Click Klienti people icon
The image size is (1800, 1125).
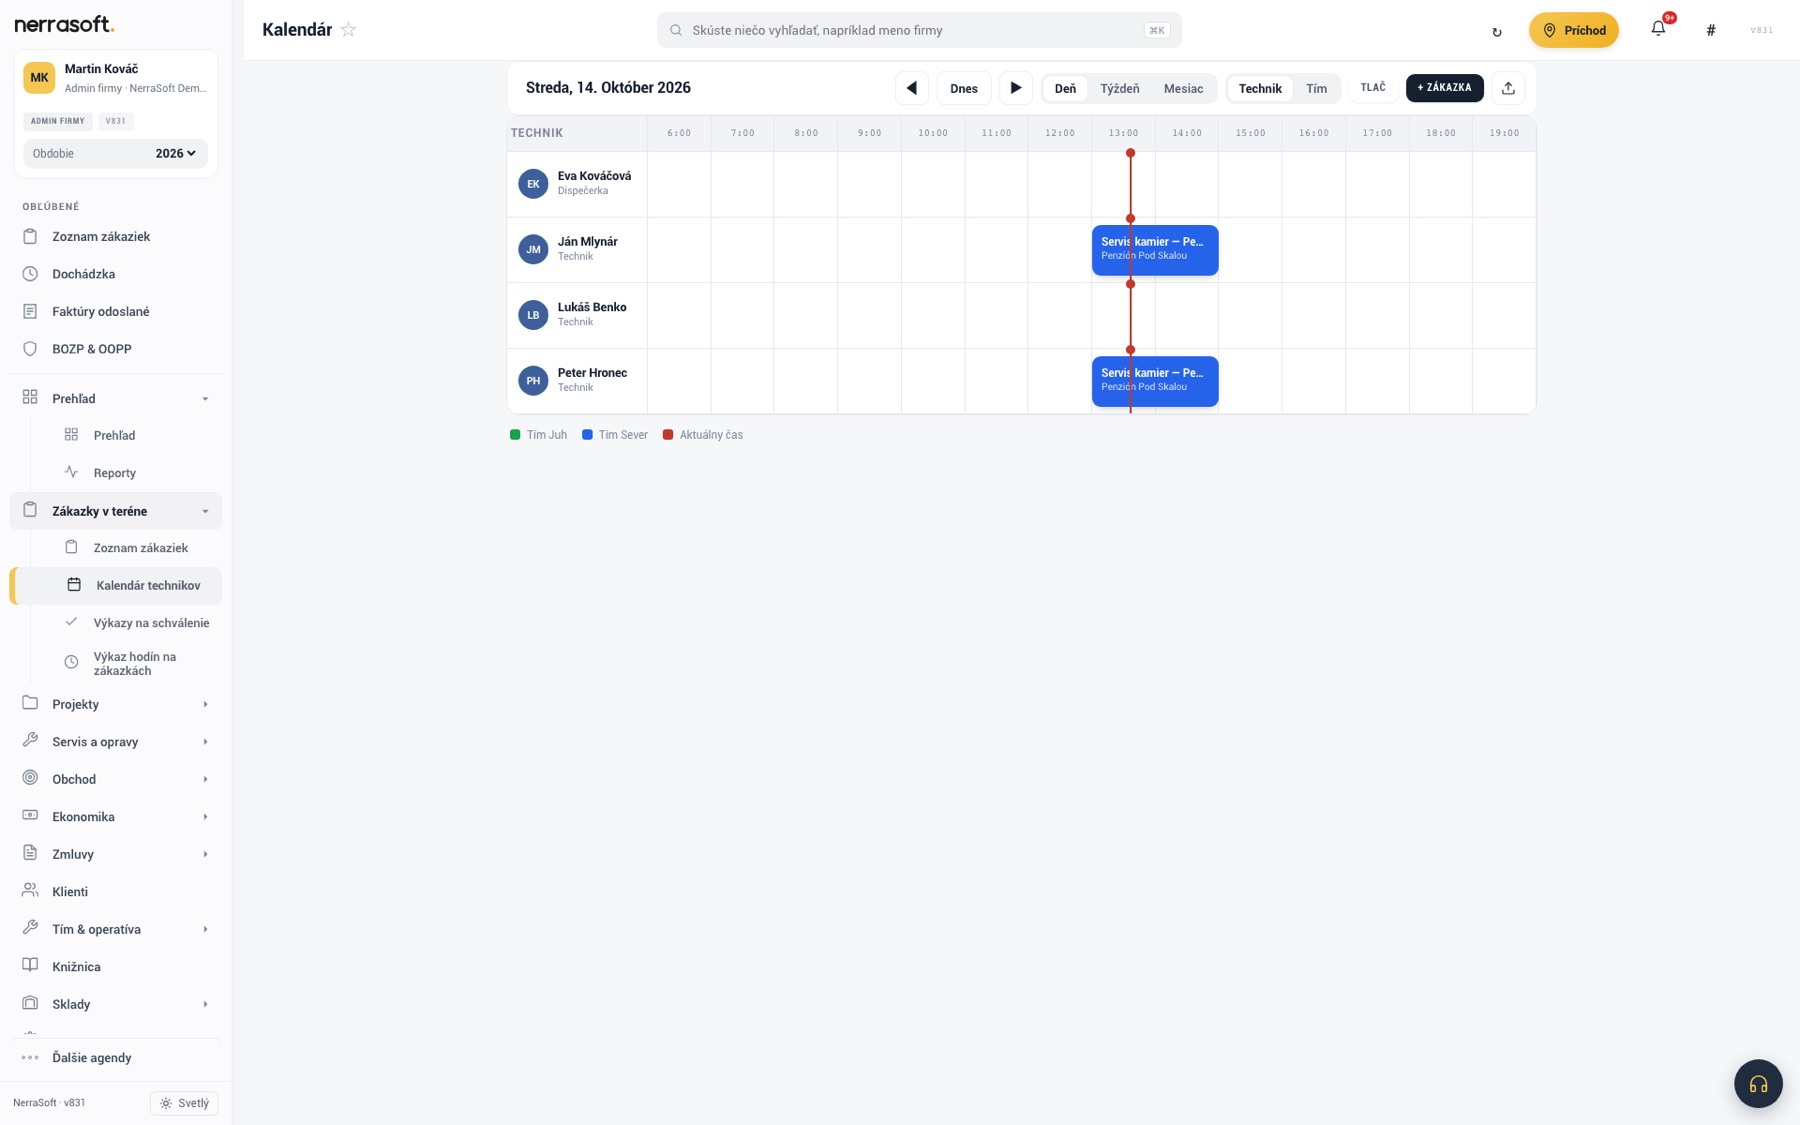click(30, 891)
